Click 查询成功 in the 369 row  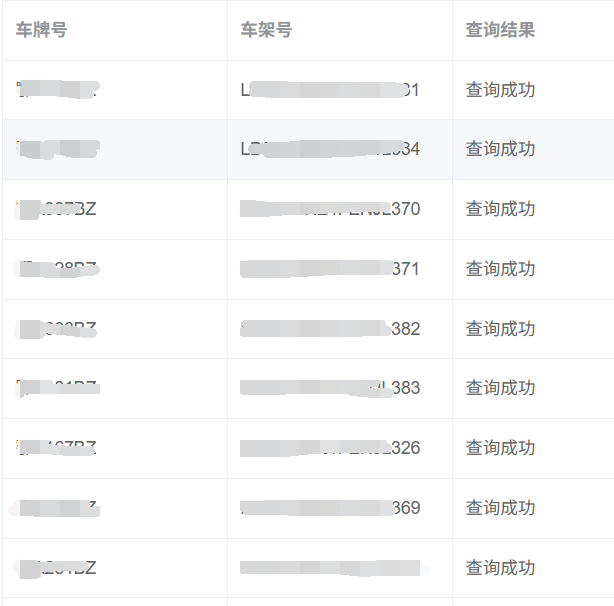tap(500, 508)
